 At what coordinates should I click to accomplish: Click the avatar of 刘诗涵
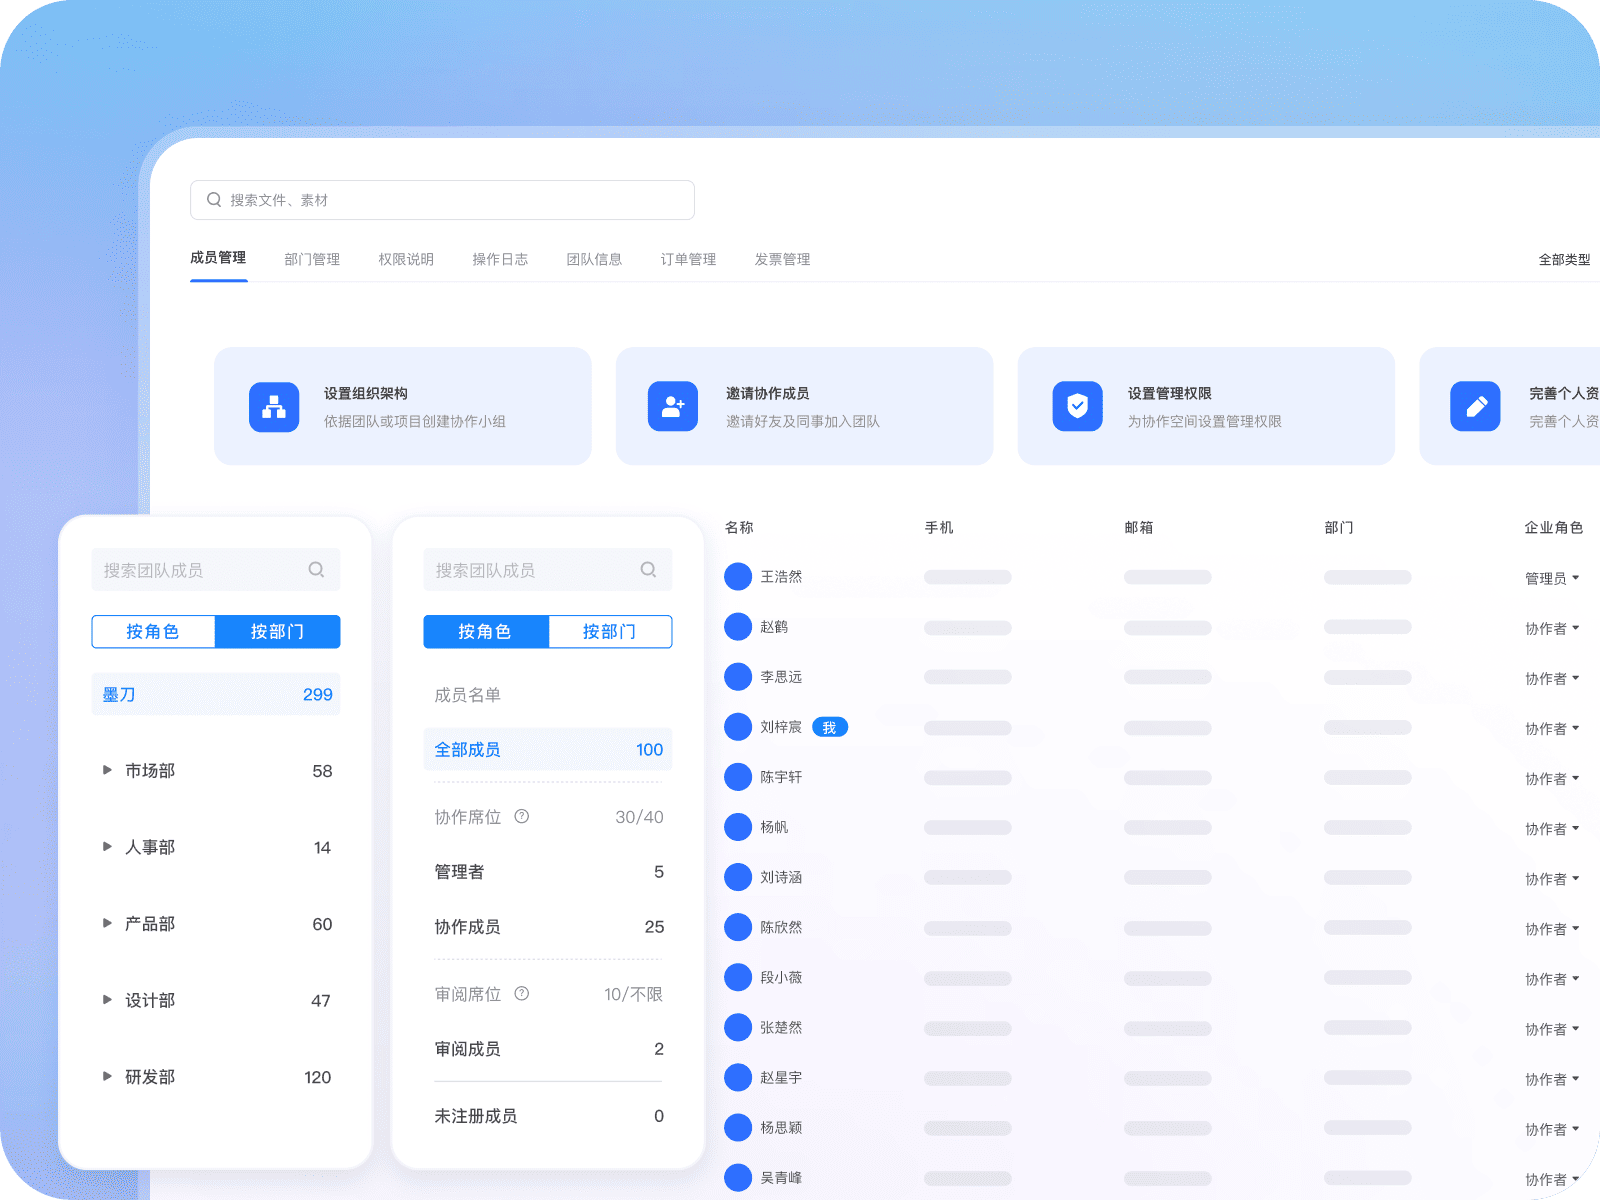coord(738,877)
